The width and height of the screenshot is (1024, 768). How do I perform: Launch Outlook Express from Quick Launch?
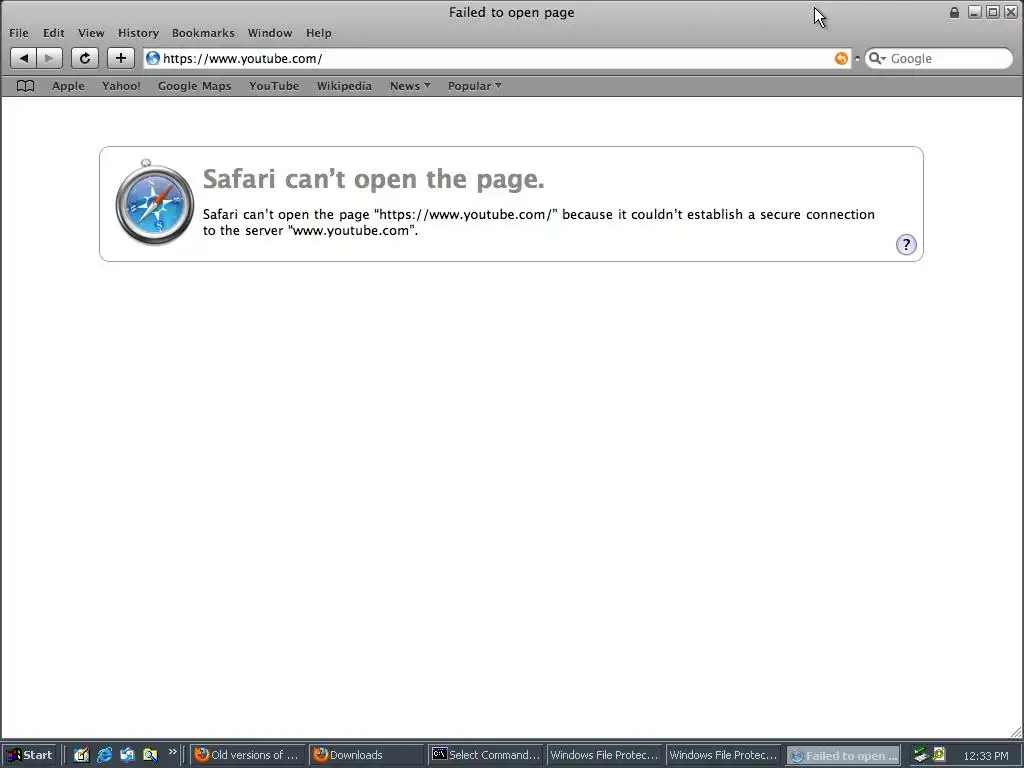[127, 755]
